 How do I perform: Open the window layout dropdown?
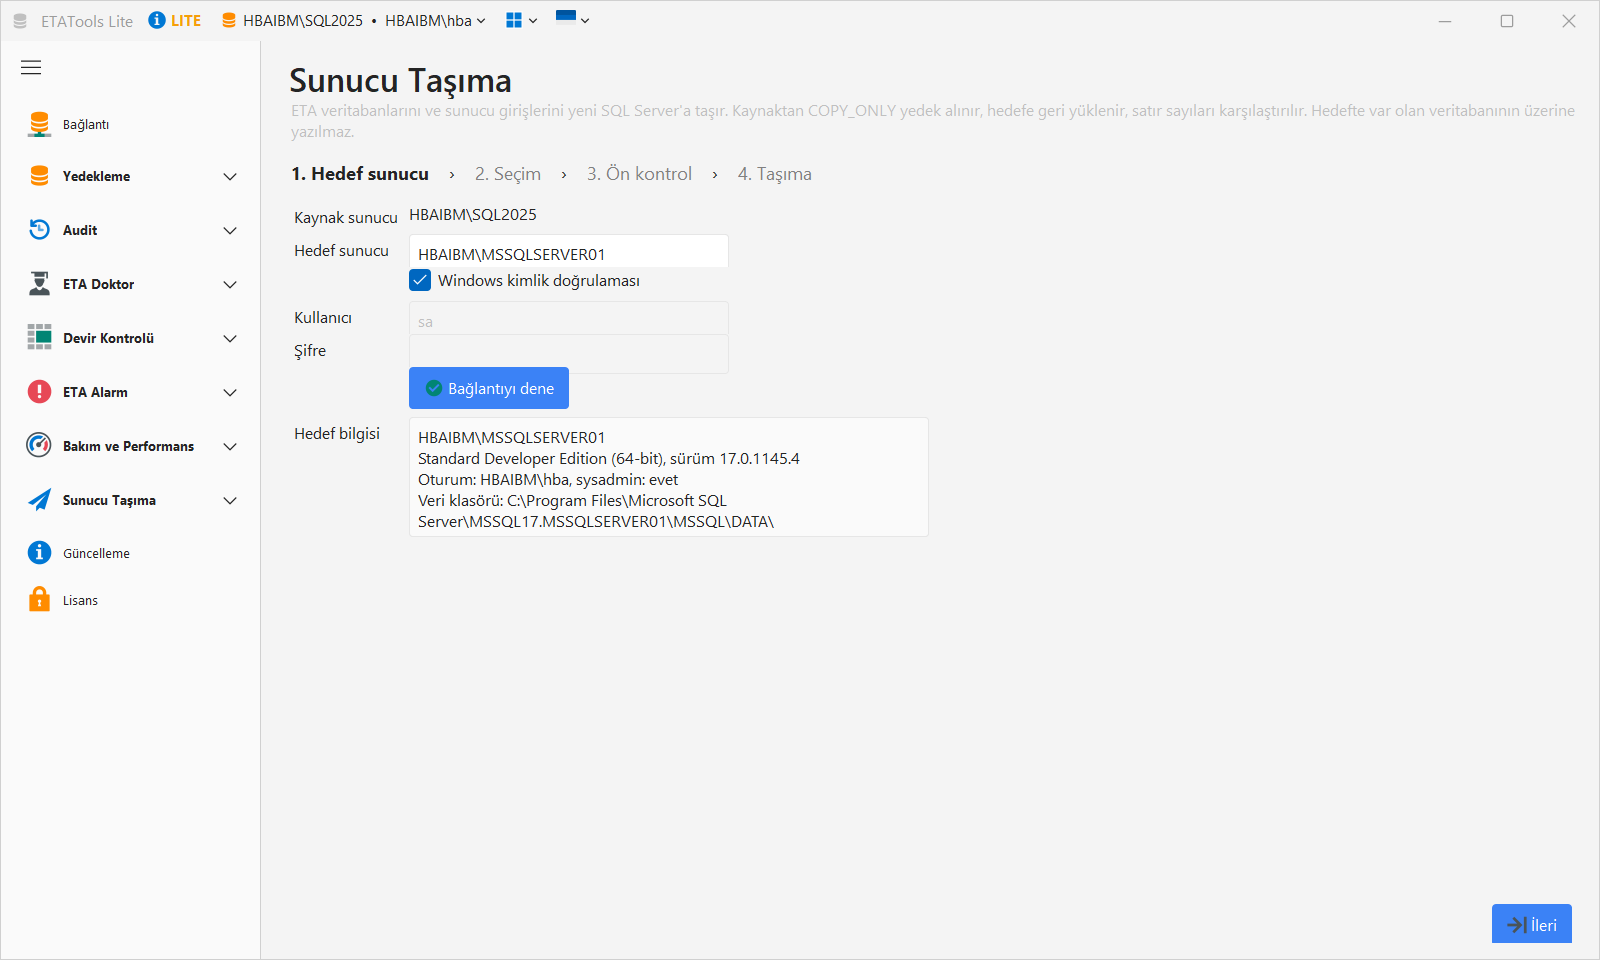click(x=522, y=20)
